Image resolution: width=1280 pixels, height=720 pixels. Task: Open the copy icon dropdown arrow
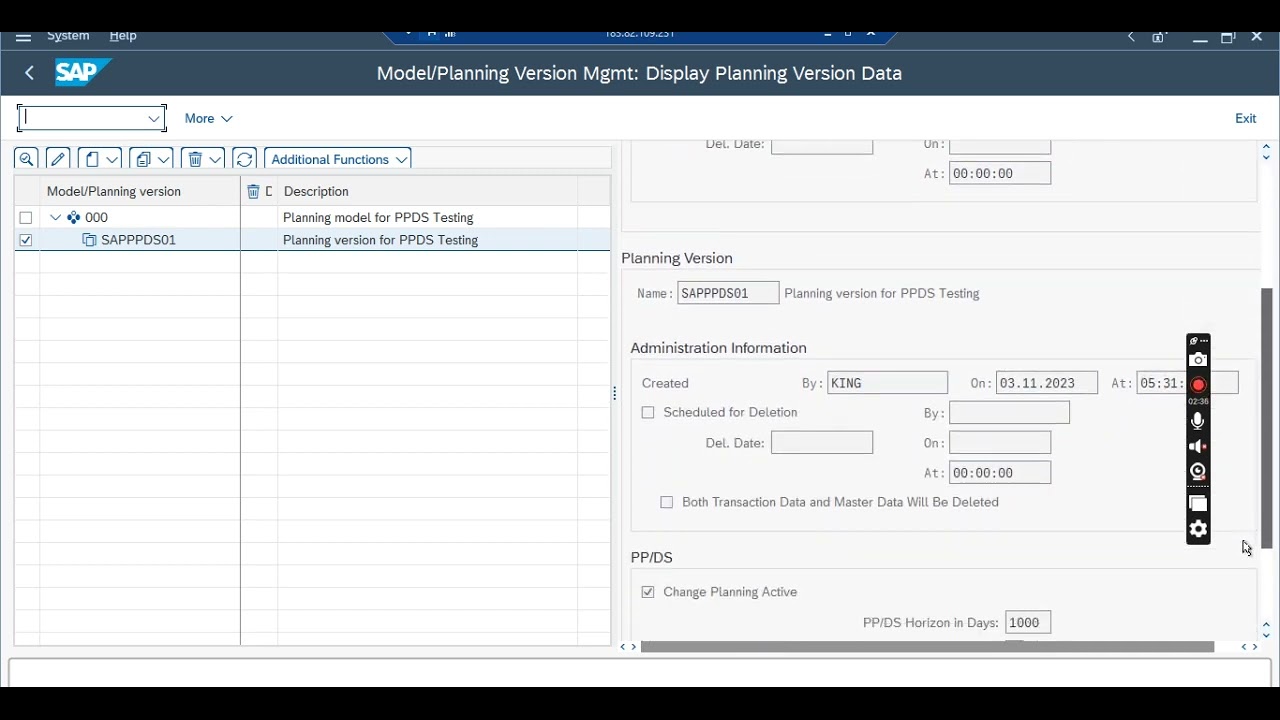163,159
